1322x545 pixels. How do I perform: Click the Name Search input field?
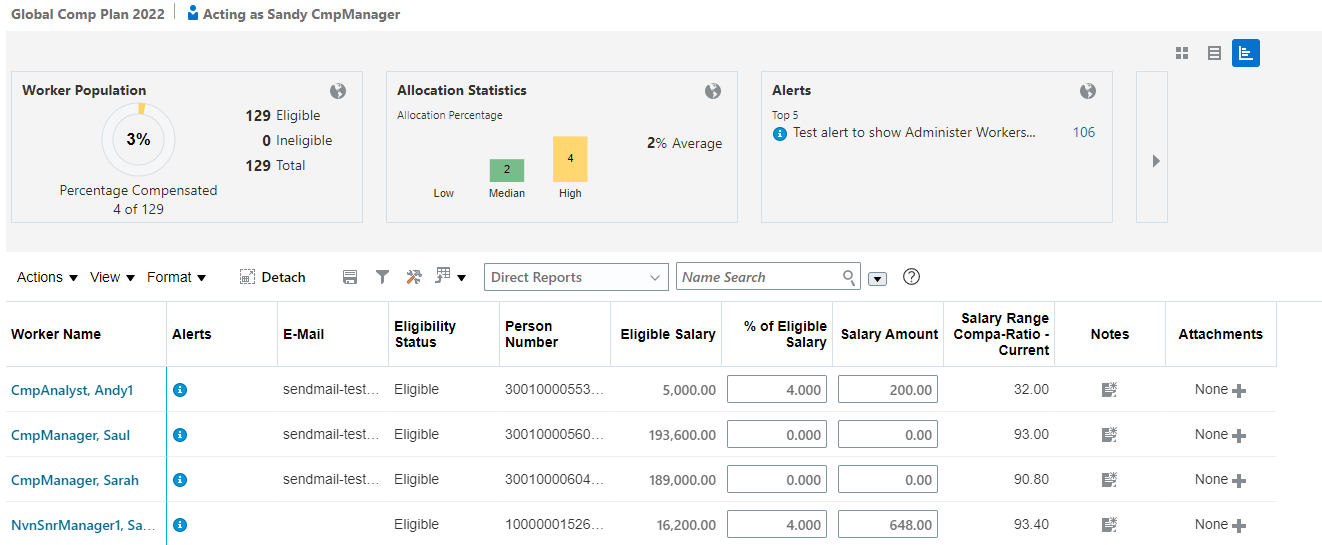[x=758, y=277]
